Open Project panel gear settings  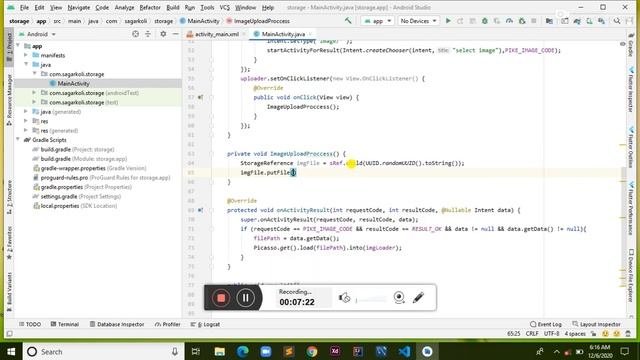pyautogui.click(x=163, y=34)
